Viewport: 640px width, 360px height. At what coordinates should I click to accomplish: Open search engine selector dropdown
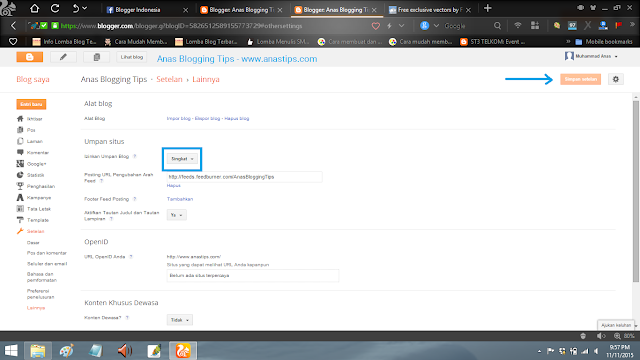[x=436, y=26]
